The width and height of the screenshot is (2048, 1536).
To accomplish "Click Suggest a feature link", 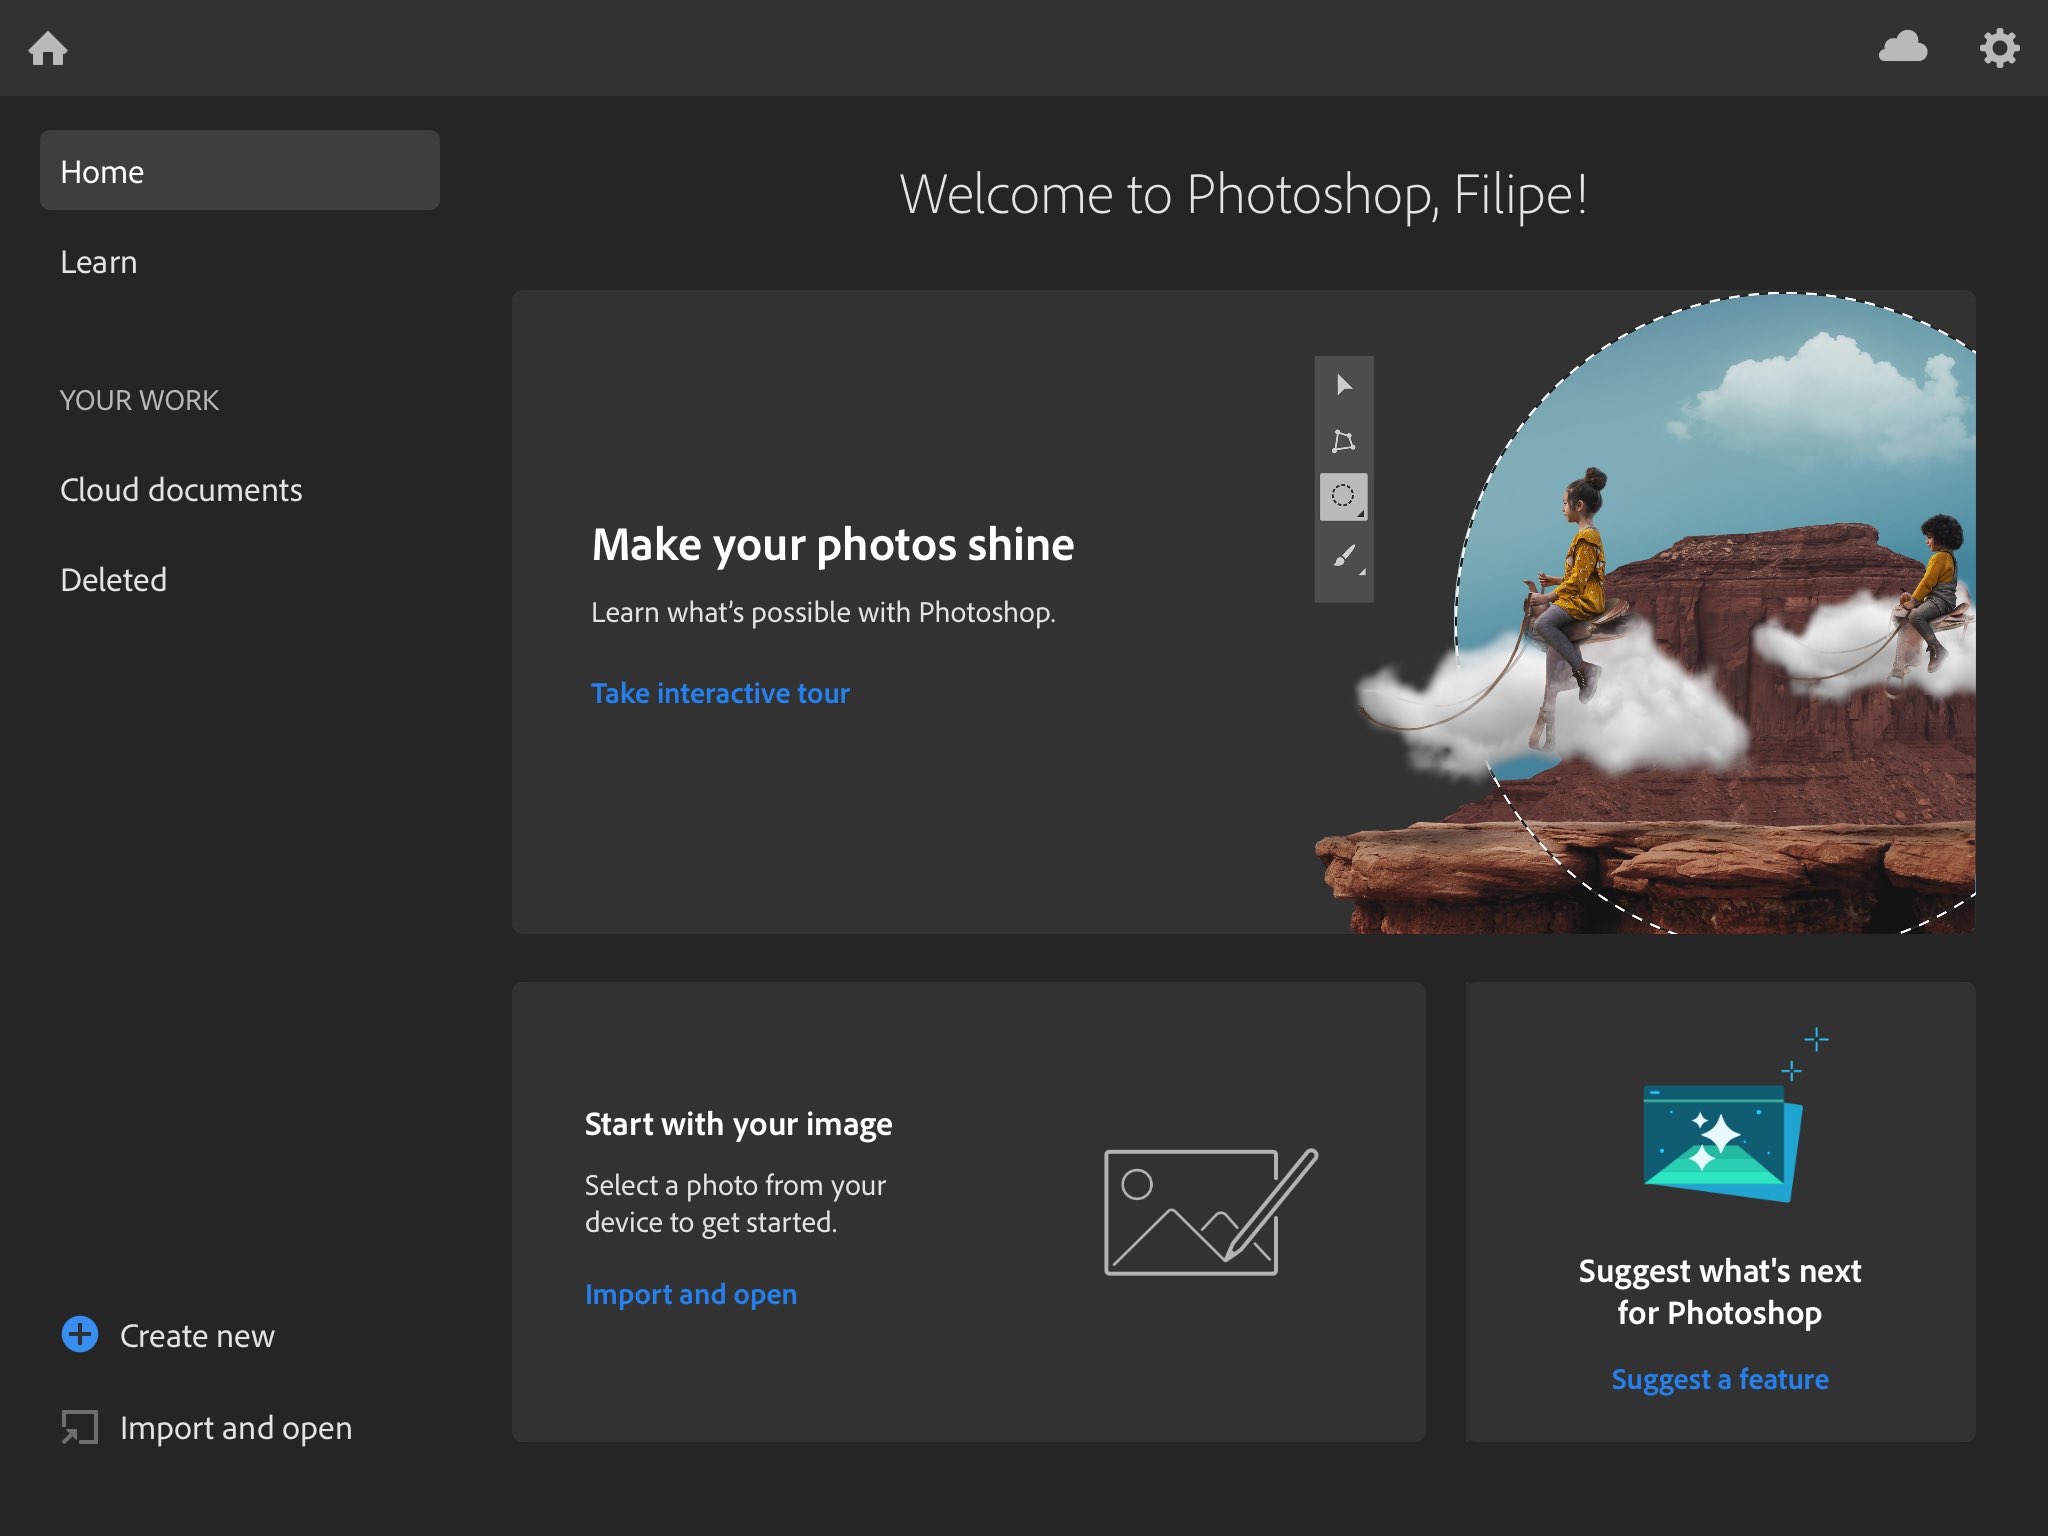I will [1720, 1379].
